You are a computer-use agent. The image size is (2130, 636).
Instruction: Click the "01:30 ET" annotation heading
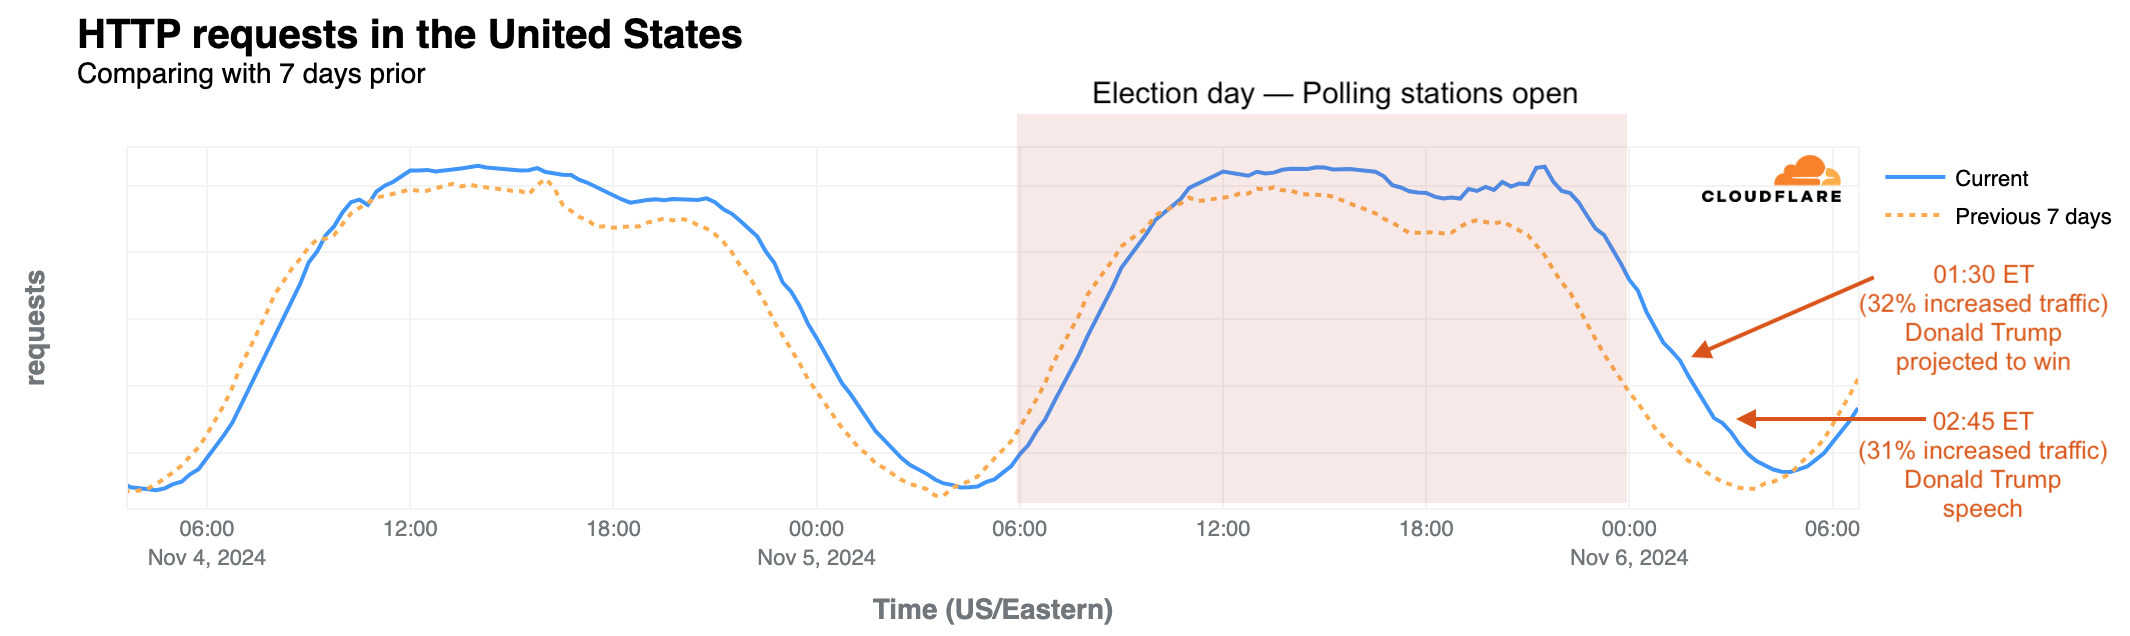[x=1982, y=274]
